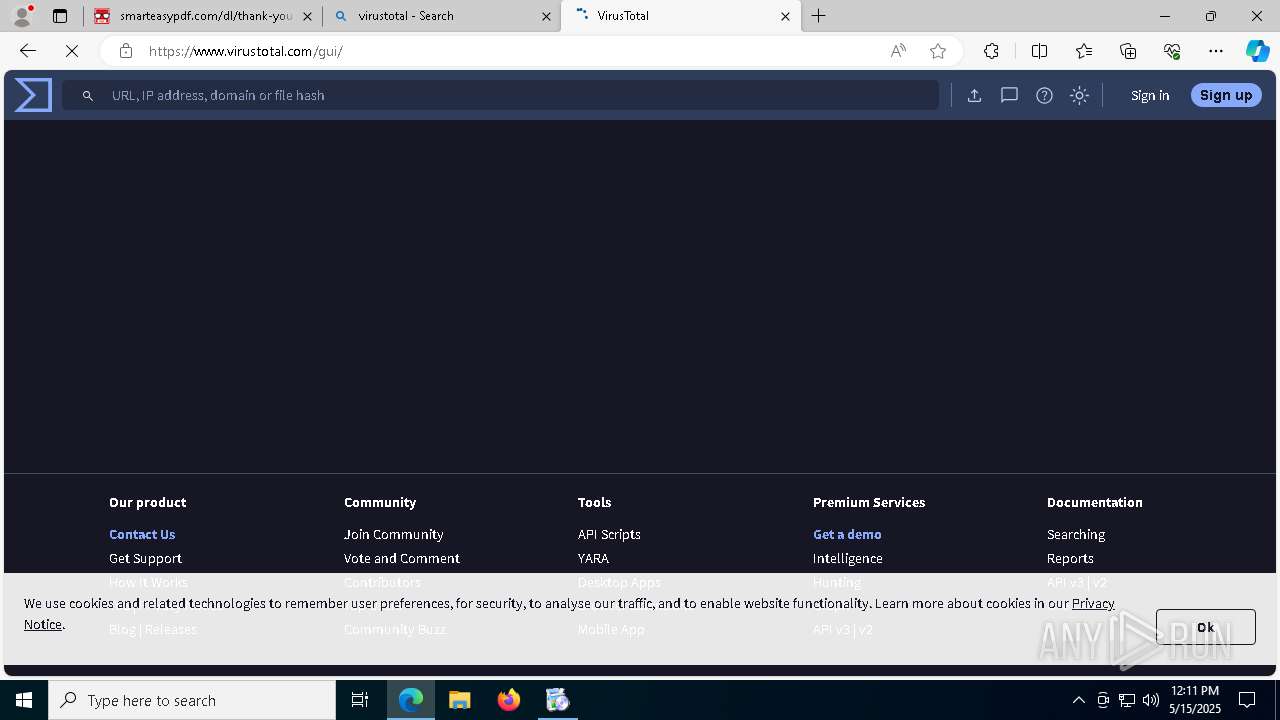The width and height of the screenshot is (1280, 720).
Task: Toggle Split screen icon
Action: (1039, 51)
